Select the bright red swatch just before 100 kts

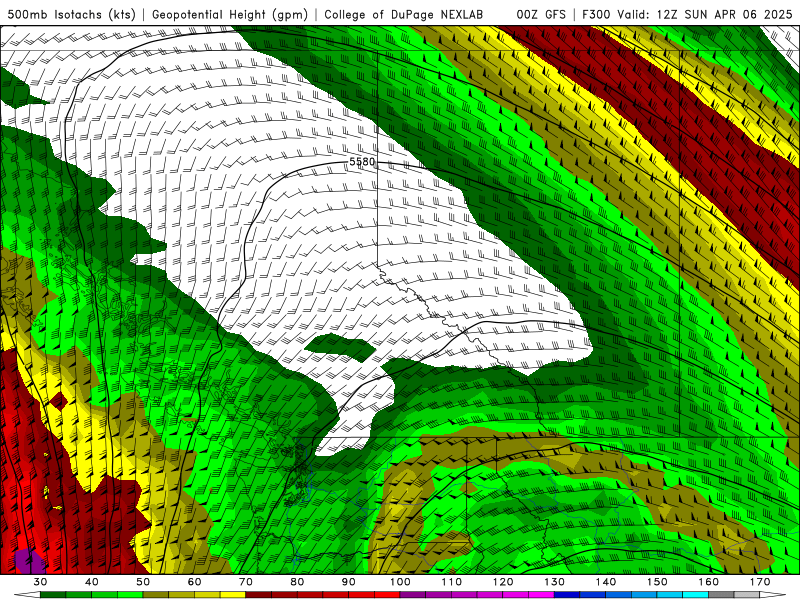click(387, 595)
